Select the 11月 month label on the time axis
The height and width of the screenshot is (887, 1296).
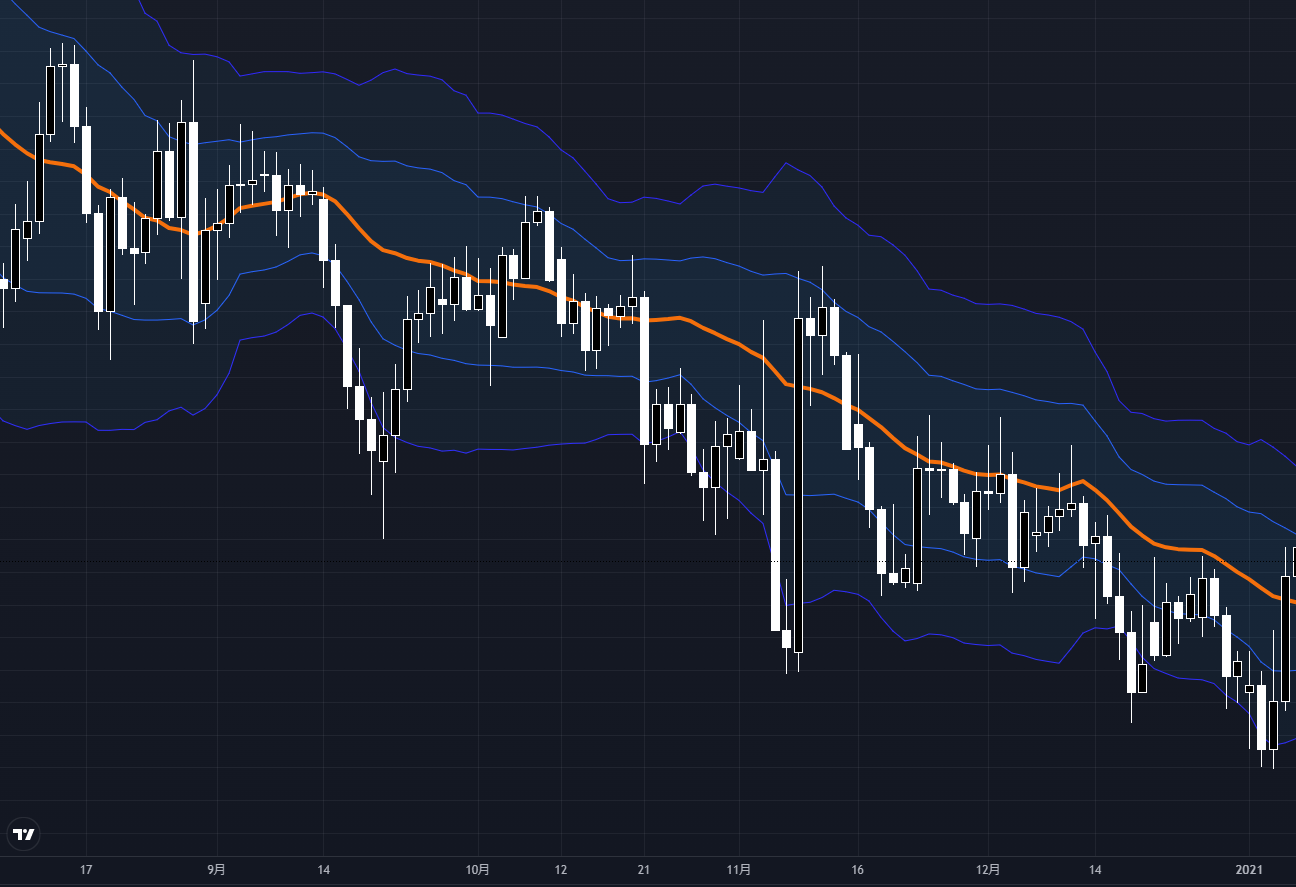pos(739,869)
